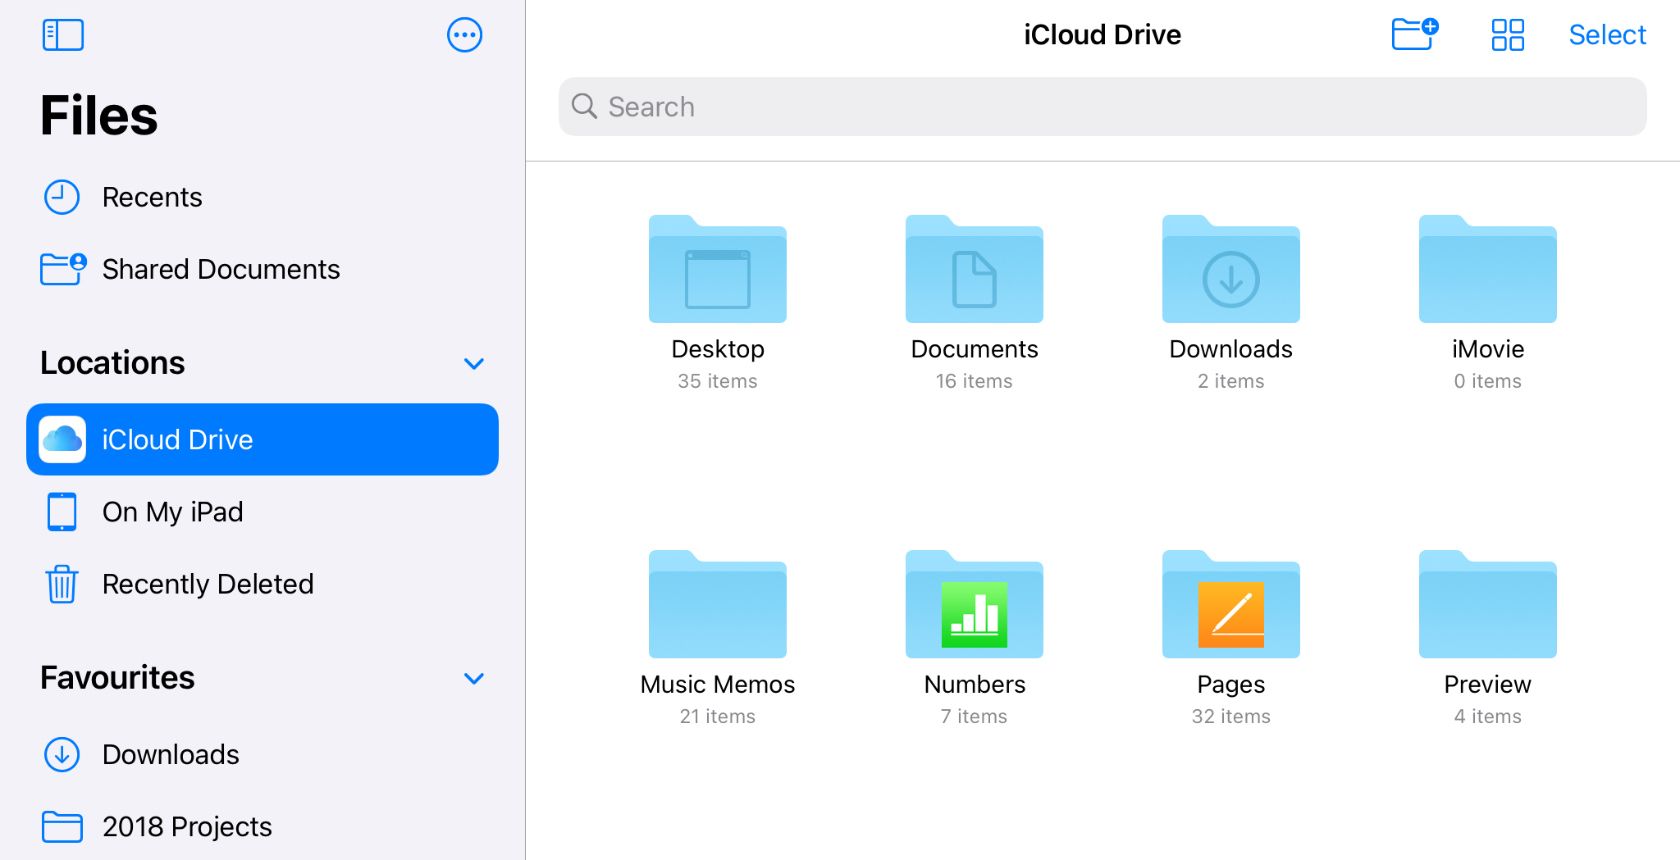Open Recents in the sidebar
Image resolution: width=1680 pixels, height=860 pixels.
tap(262, 197)
